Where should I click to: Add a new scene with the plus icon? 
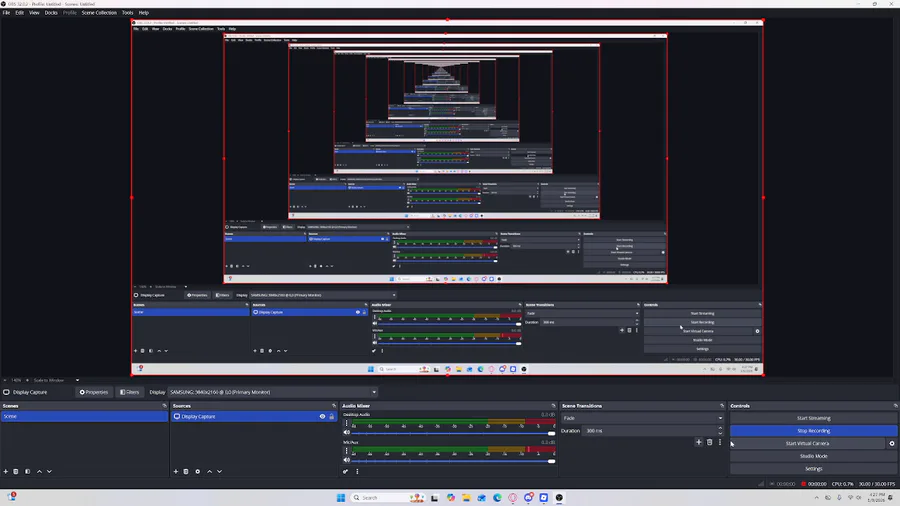[6, 472]
